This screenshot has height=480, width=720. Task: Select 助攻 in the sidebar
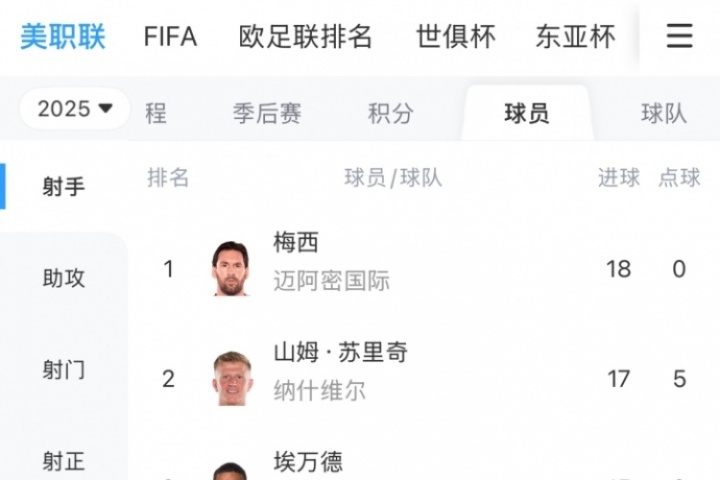click(x=64, y=278)
